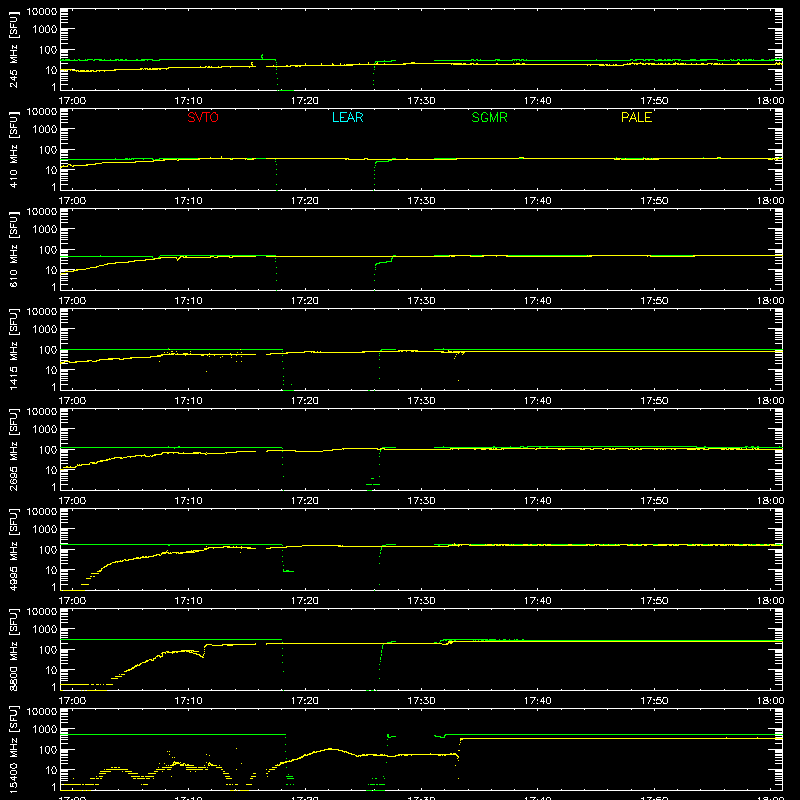The height and width of the screenshot is (800, 800).
Task: Click the 1000 y-axis value on 610 MHz panel
Action: (45, 230)
